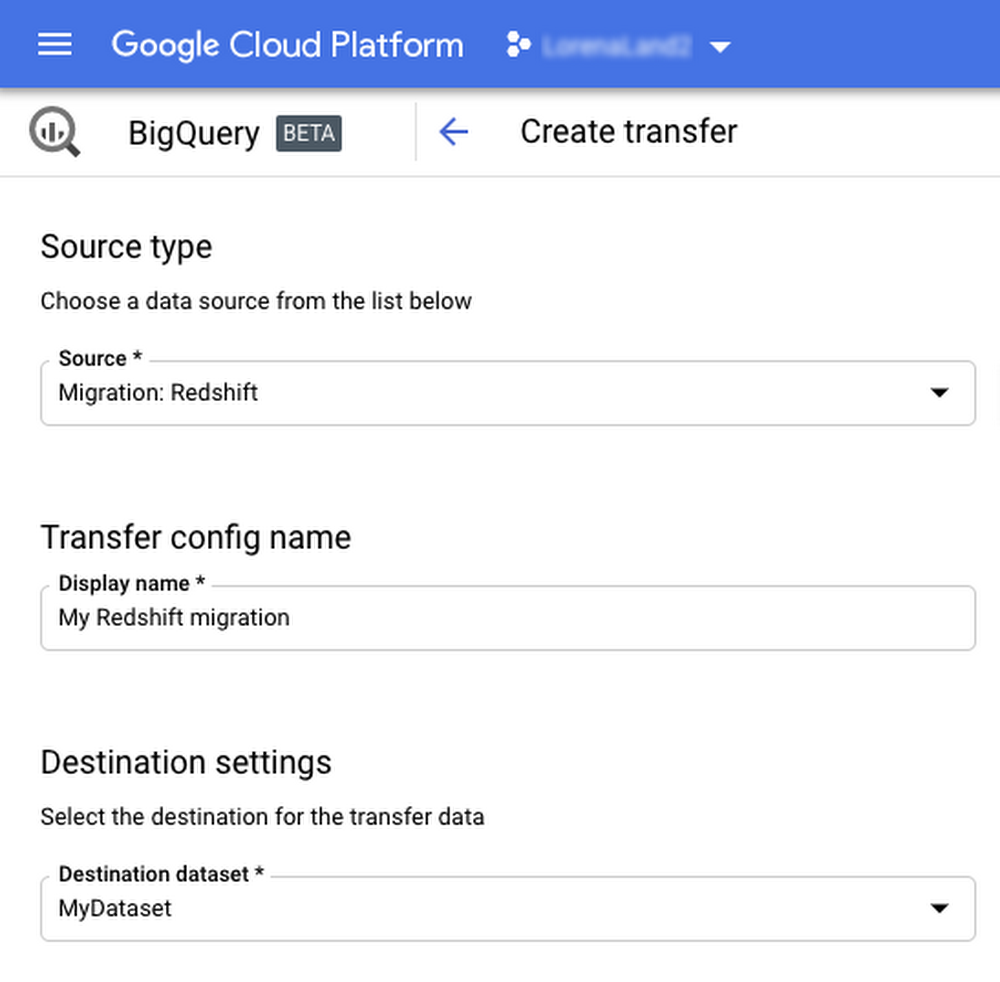Click the Source type heading
Viewport: 1000px width, 982px height.
126,247
